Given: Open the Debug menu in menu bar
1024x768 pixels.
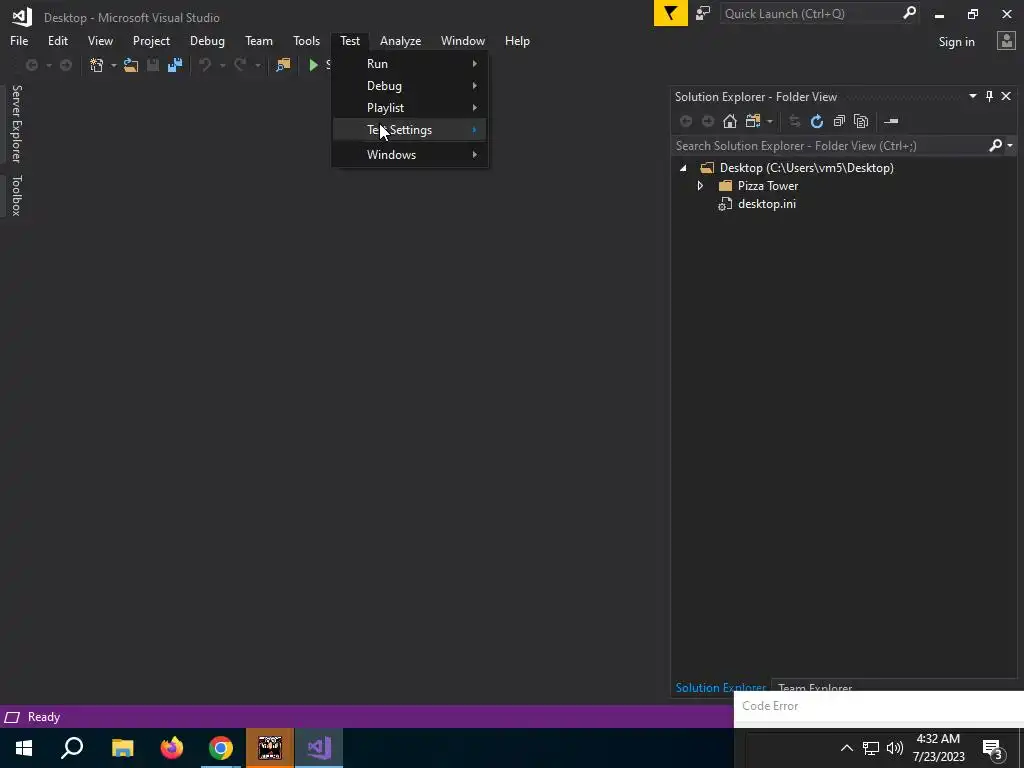Looking at the screenshot, I should (207, 40).
